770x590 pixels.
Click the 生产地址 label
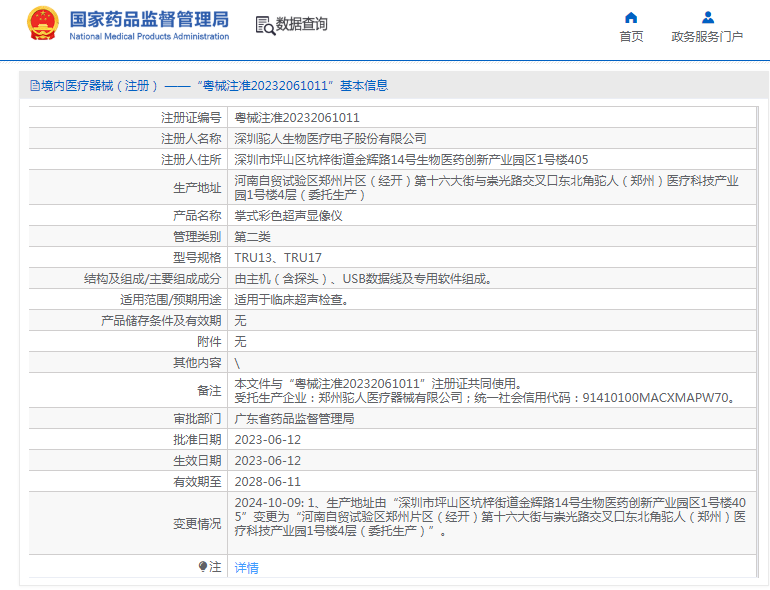197,188
